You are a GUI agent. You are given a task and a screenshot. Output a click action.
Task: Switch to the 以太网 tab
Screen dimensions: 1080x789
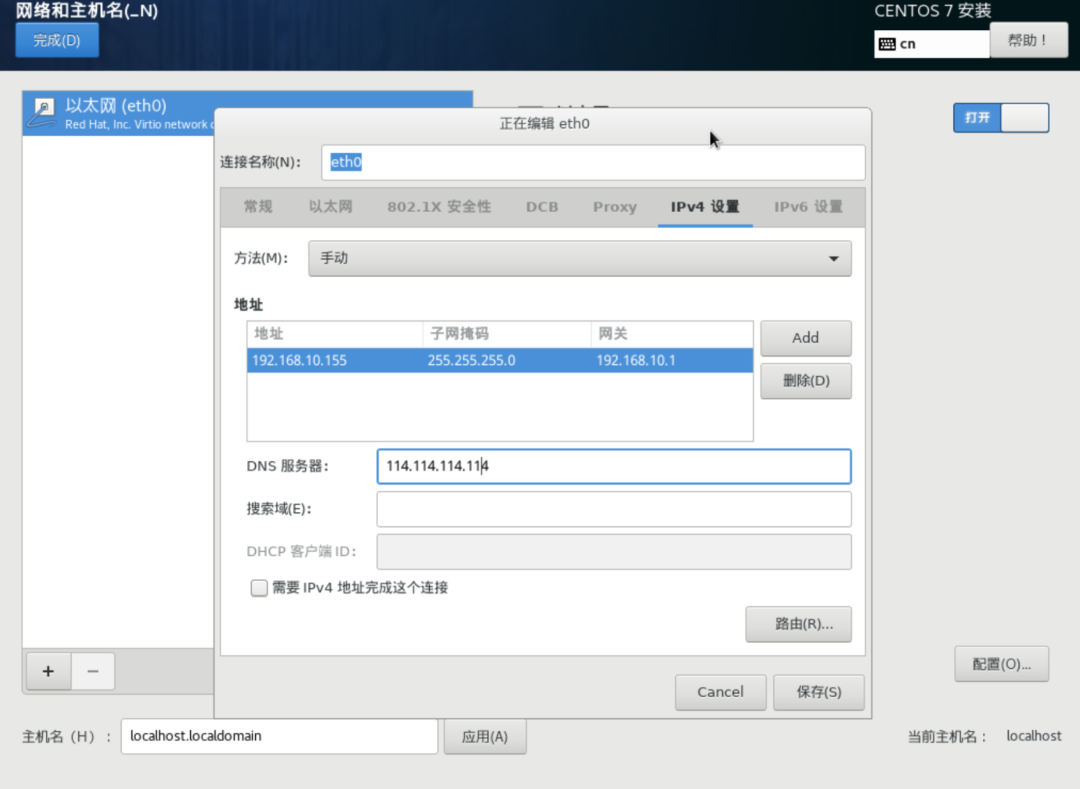coord(331,207)
